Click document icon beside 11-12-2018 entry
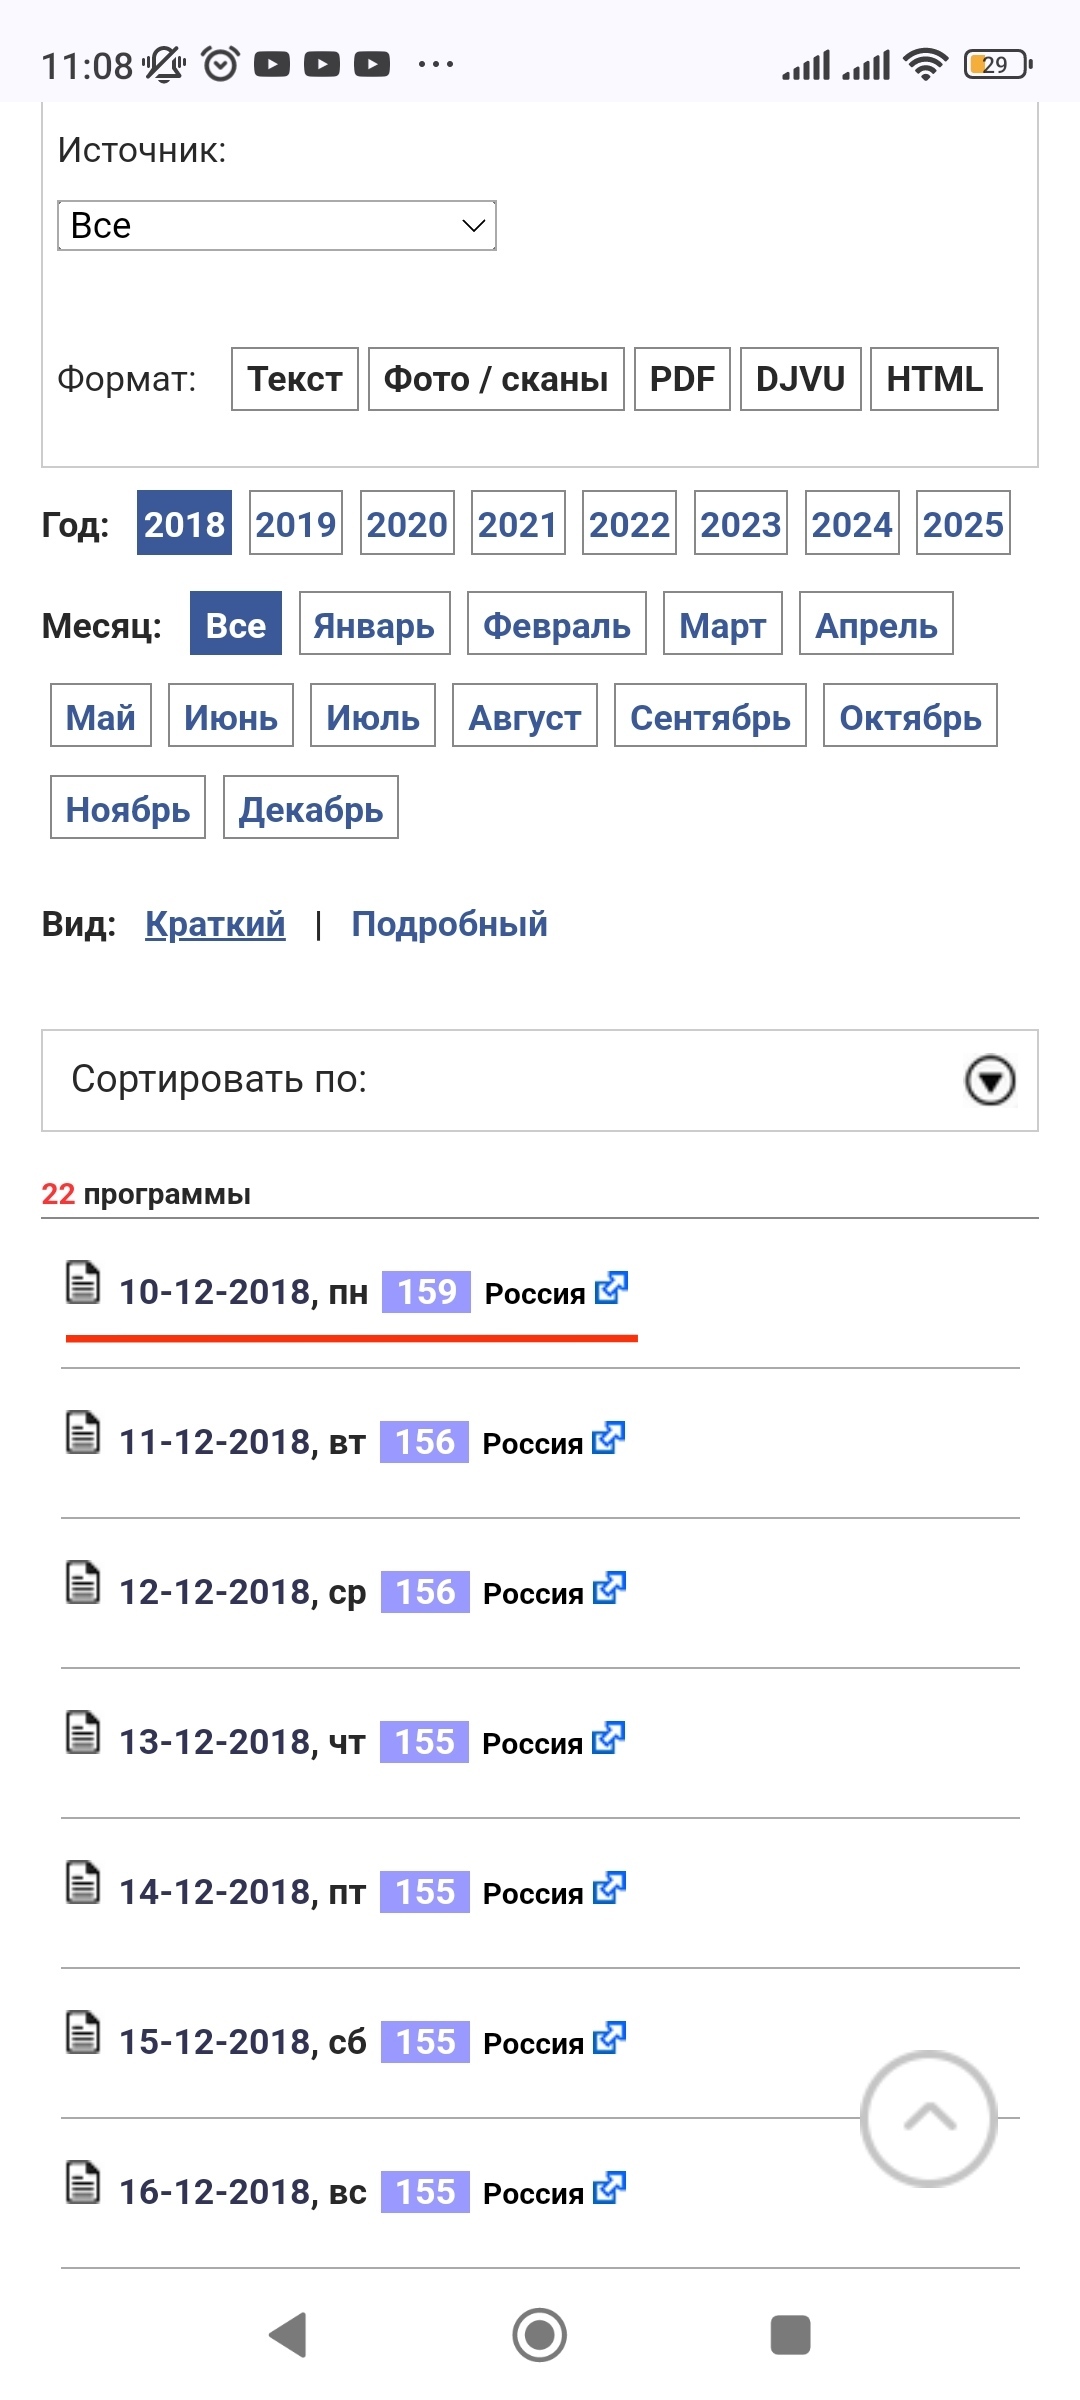The width and height of the screenshot is (1080, 2400). coord(83,1432)
